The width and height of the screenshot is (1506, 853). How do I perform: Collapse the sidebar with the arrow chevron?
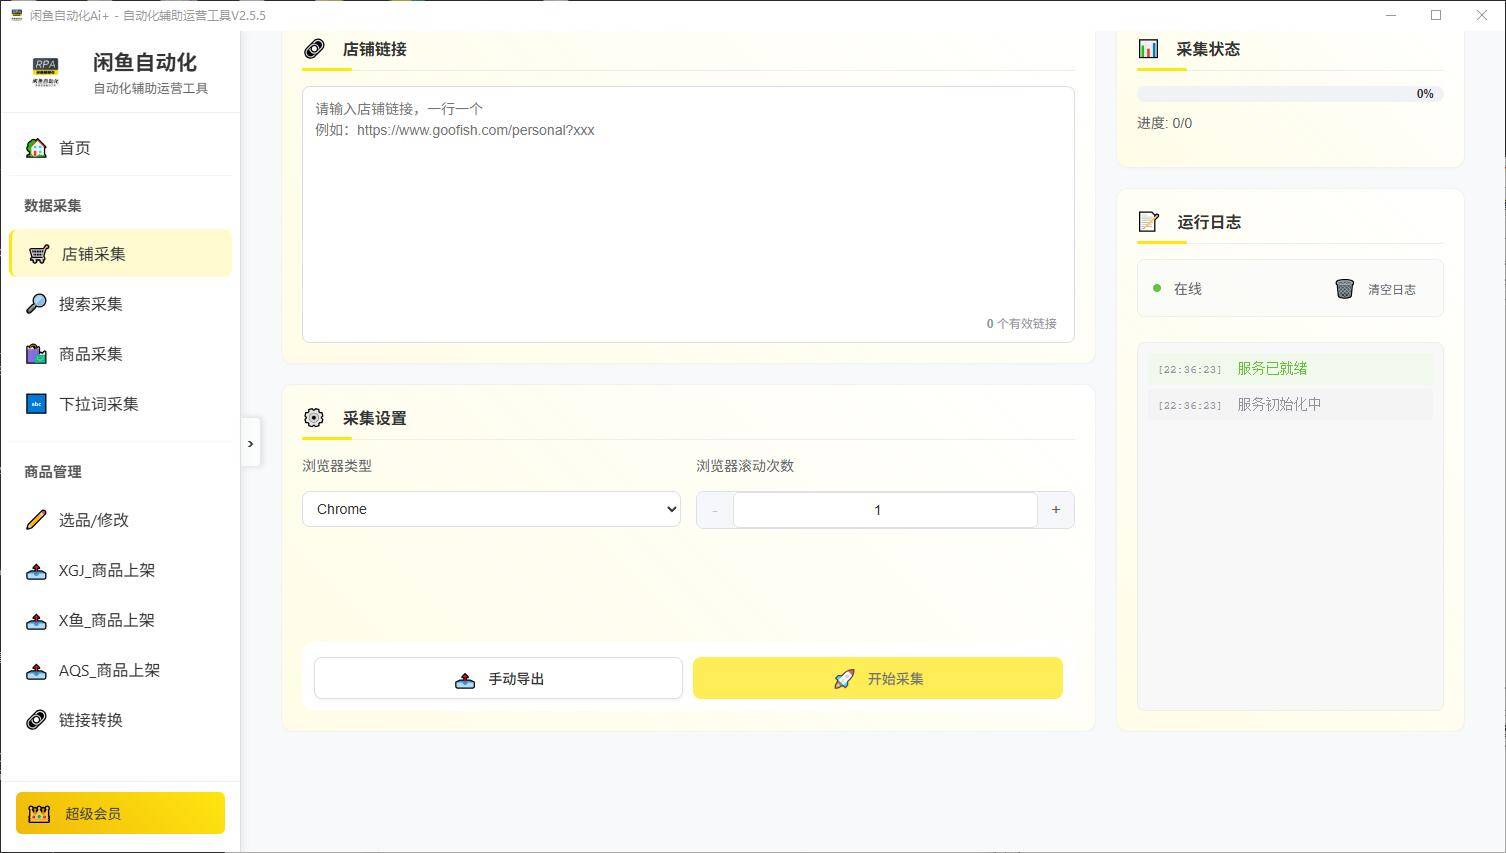tap(250, 443)
